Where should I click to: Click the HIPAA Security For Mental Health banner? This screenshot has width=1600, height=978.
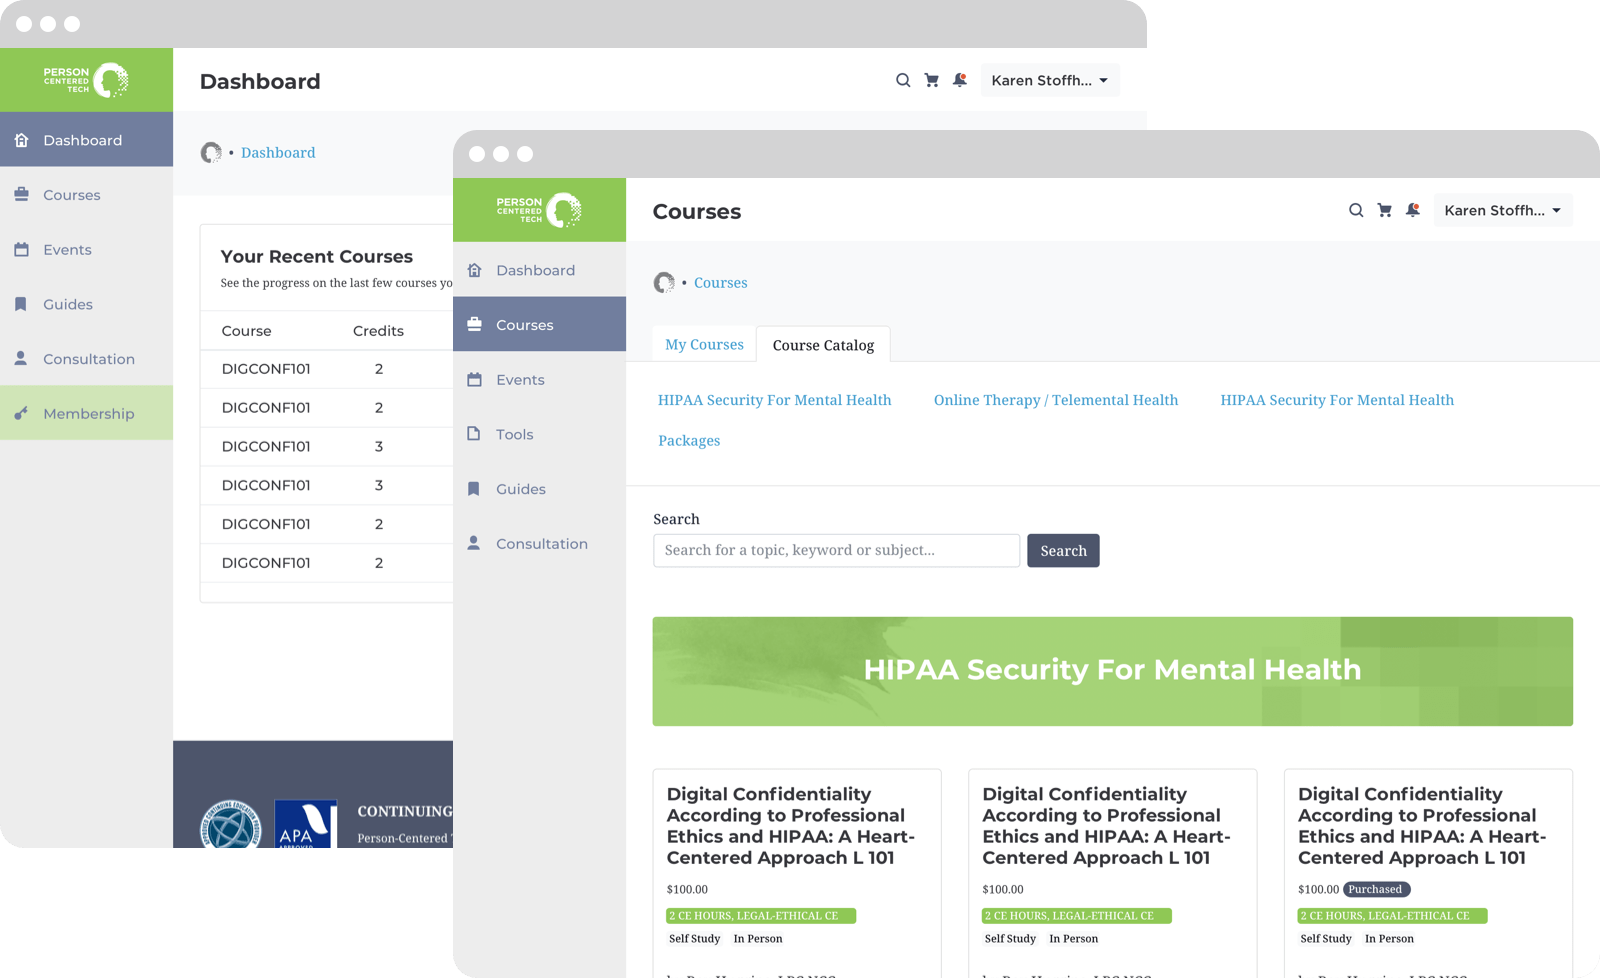1112,671
